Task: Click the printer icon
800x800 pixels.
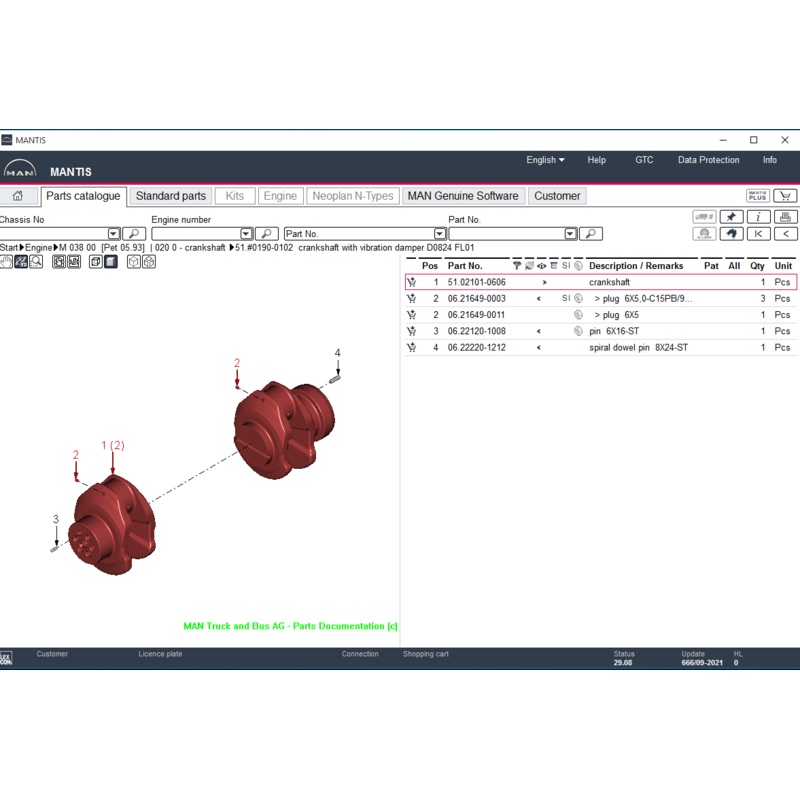Action: 786,217
